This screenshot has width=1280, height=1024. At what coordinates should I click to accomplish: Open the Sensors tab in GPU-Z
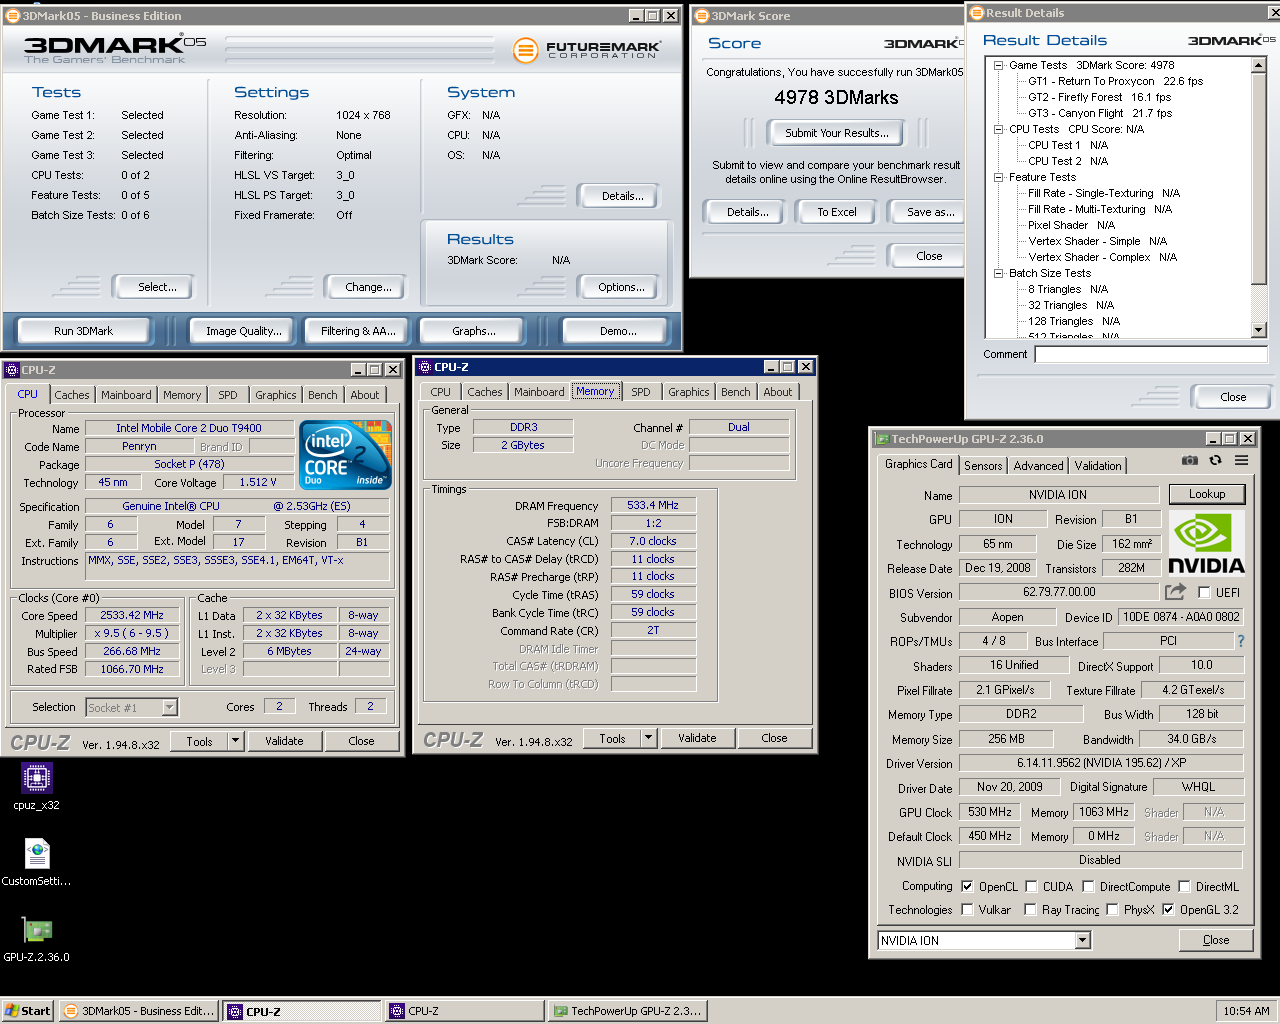983,466
